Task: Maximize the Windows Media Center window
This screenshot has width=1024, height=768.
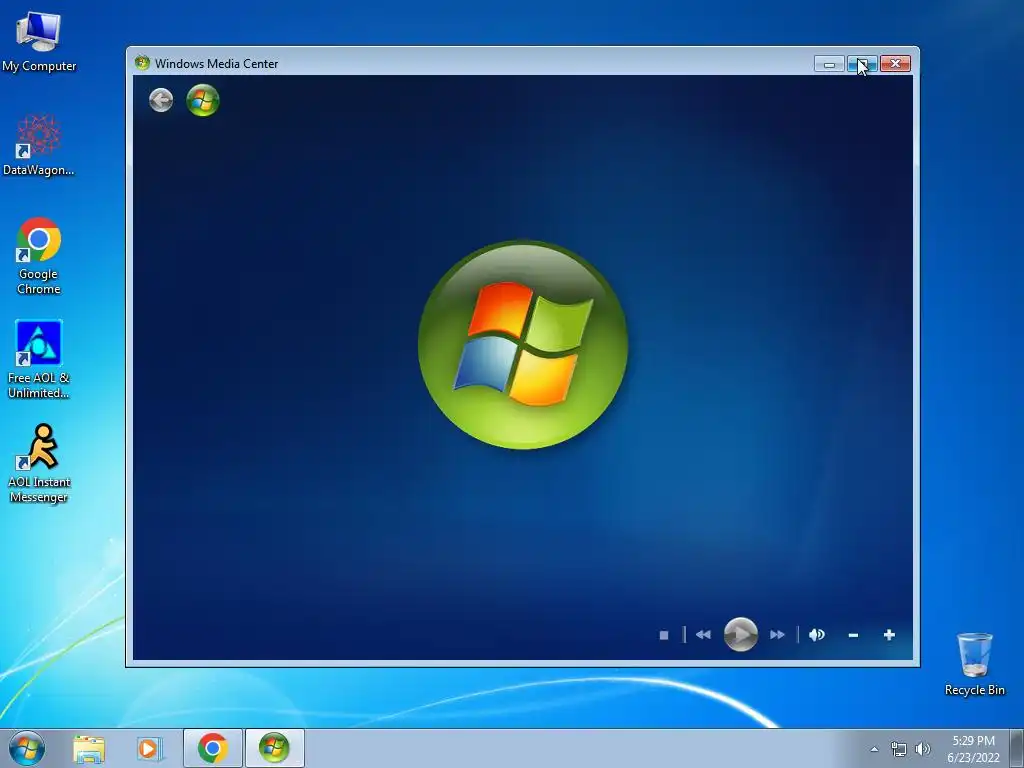Action: pos(862,63)
